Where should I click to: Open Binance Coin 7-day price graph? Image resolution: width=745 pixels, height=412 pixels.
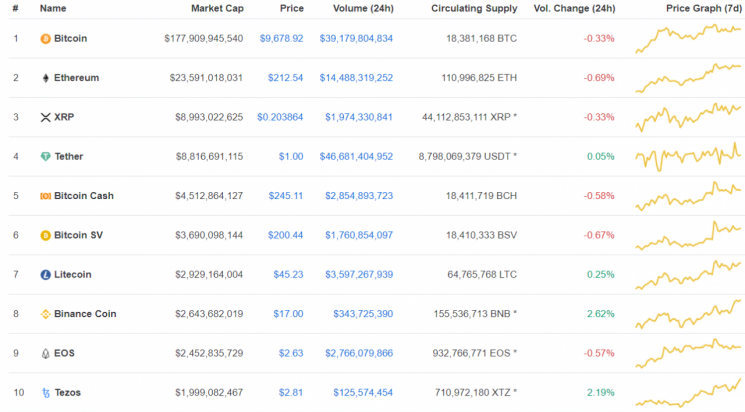[688, 314]
